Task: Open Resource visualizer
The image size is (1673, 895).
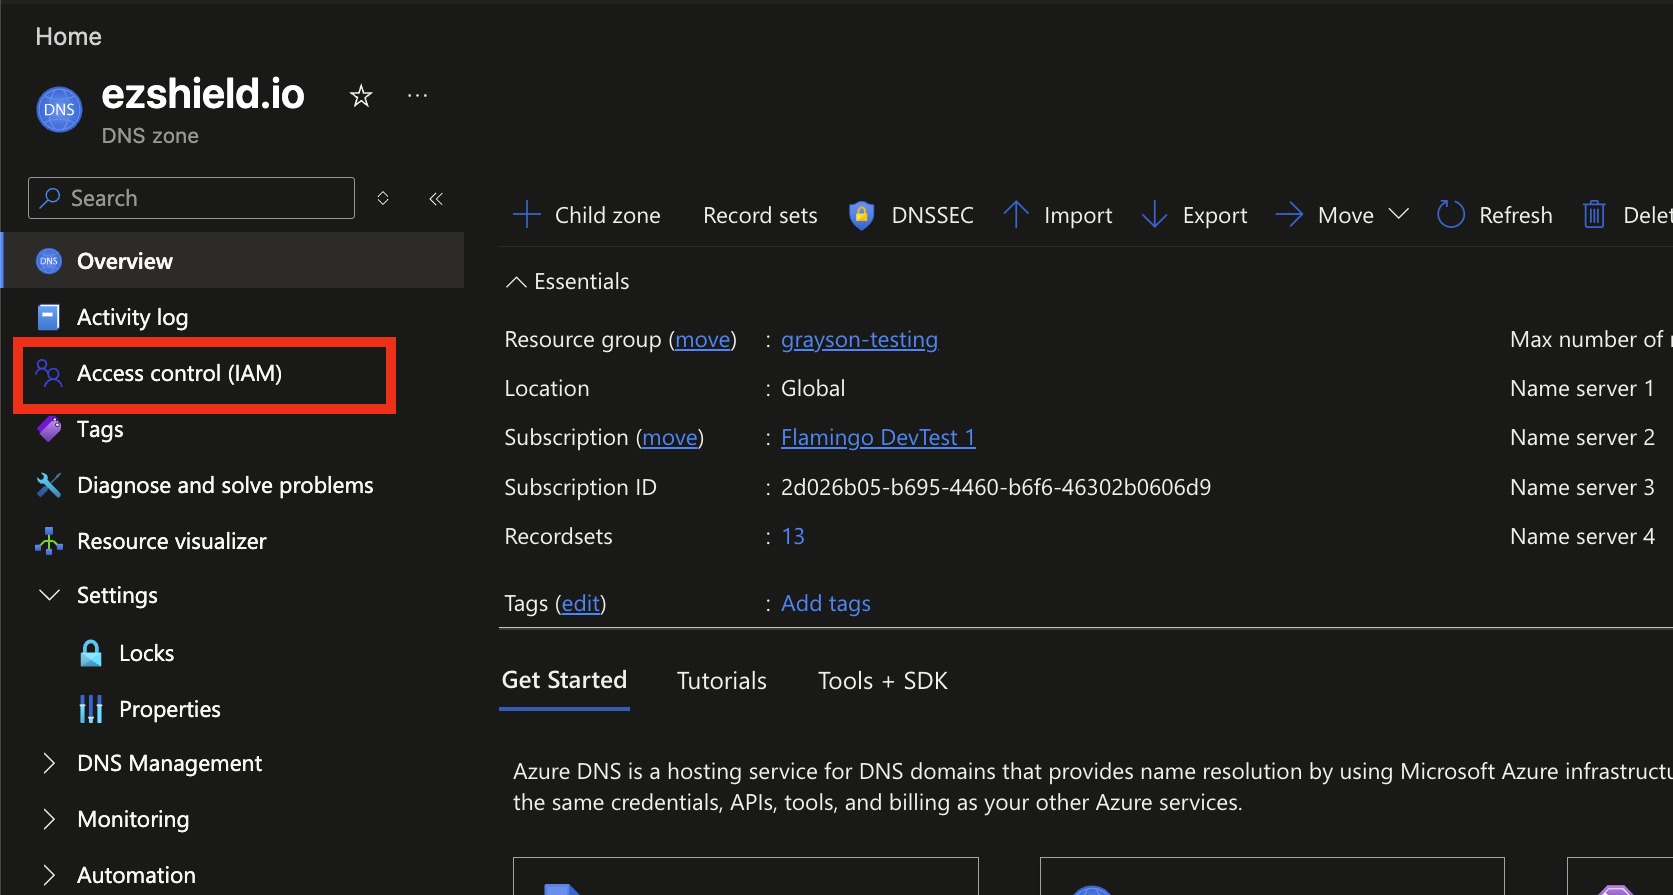Action: 172,541
